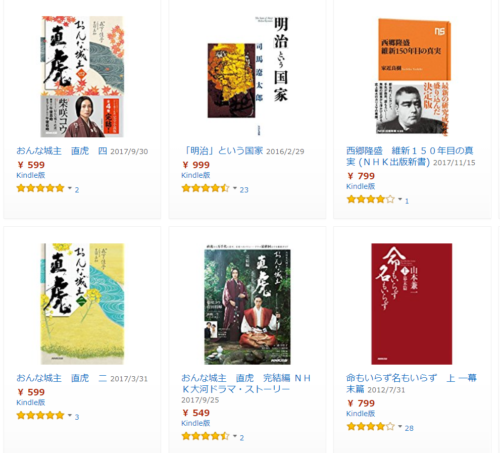Expand rating dropdown for 「明治」という国家

click(x=235, y=188)
